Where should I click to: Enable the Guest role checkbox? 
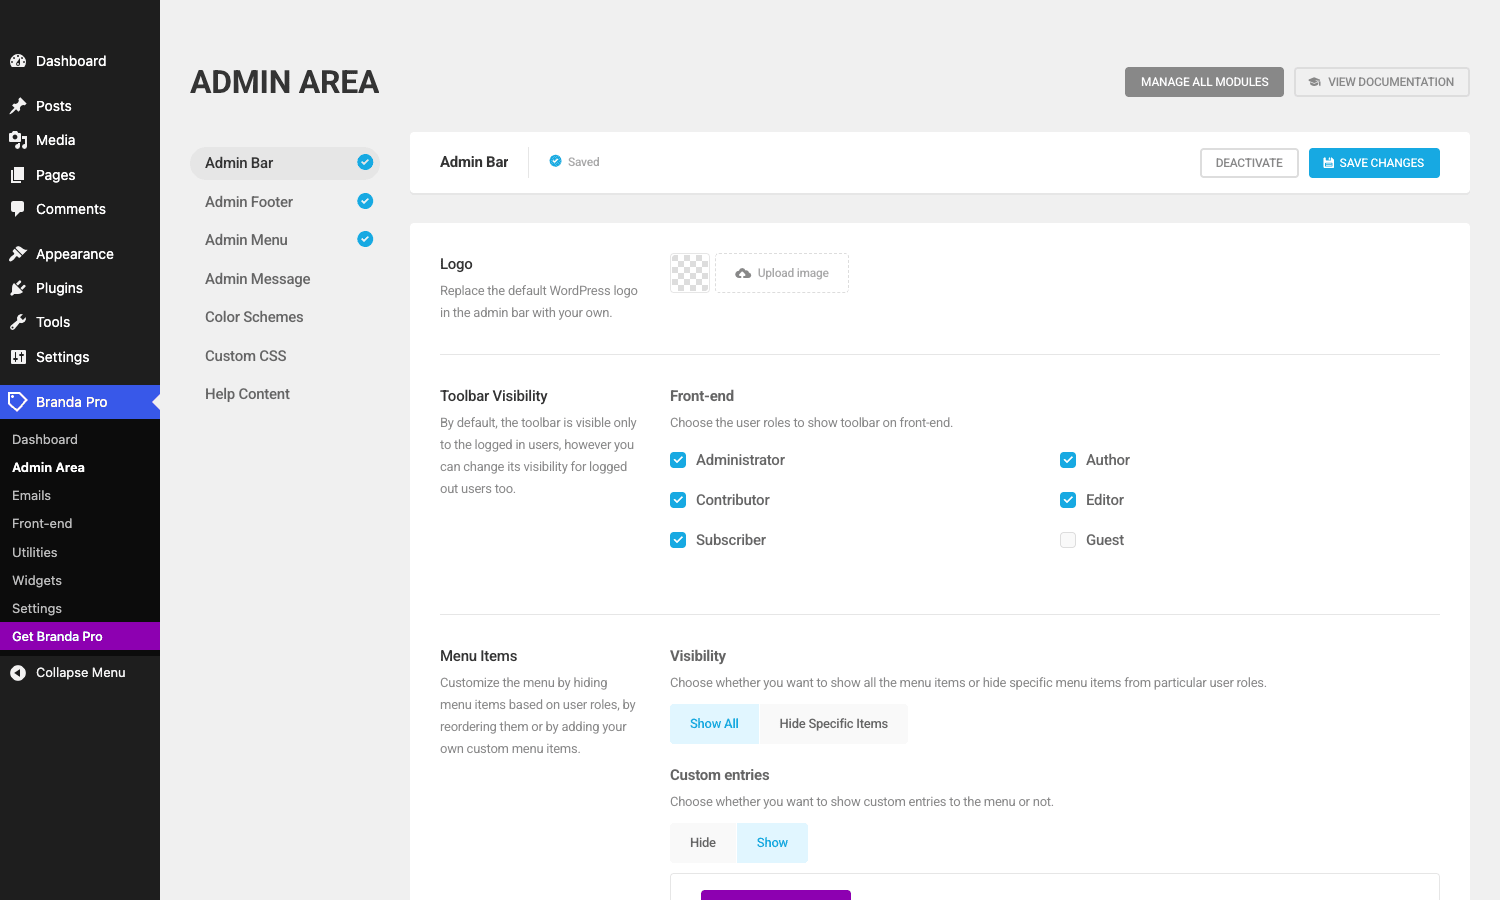(x=1068, y=540)
